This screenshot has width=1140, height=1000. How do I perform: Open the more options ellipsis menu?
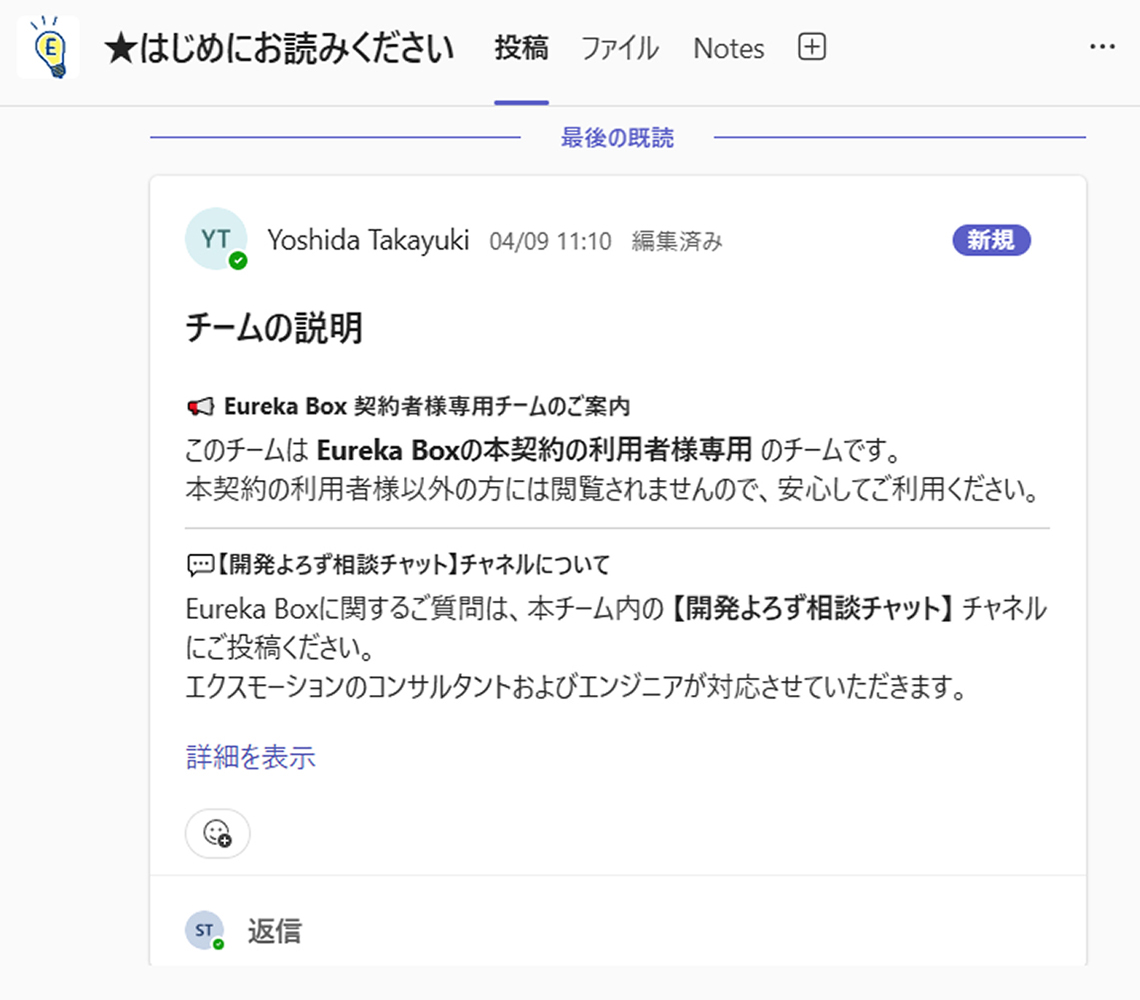point(1102,47)
